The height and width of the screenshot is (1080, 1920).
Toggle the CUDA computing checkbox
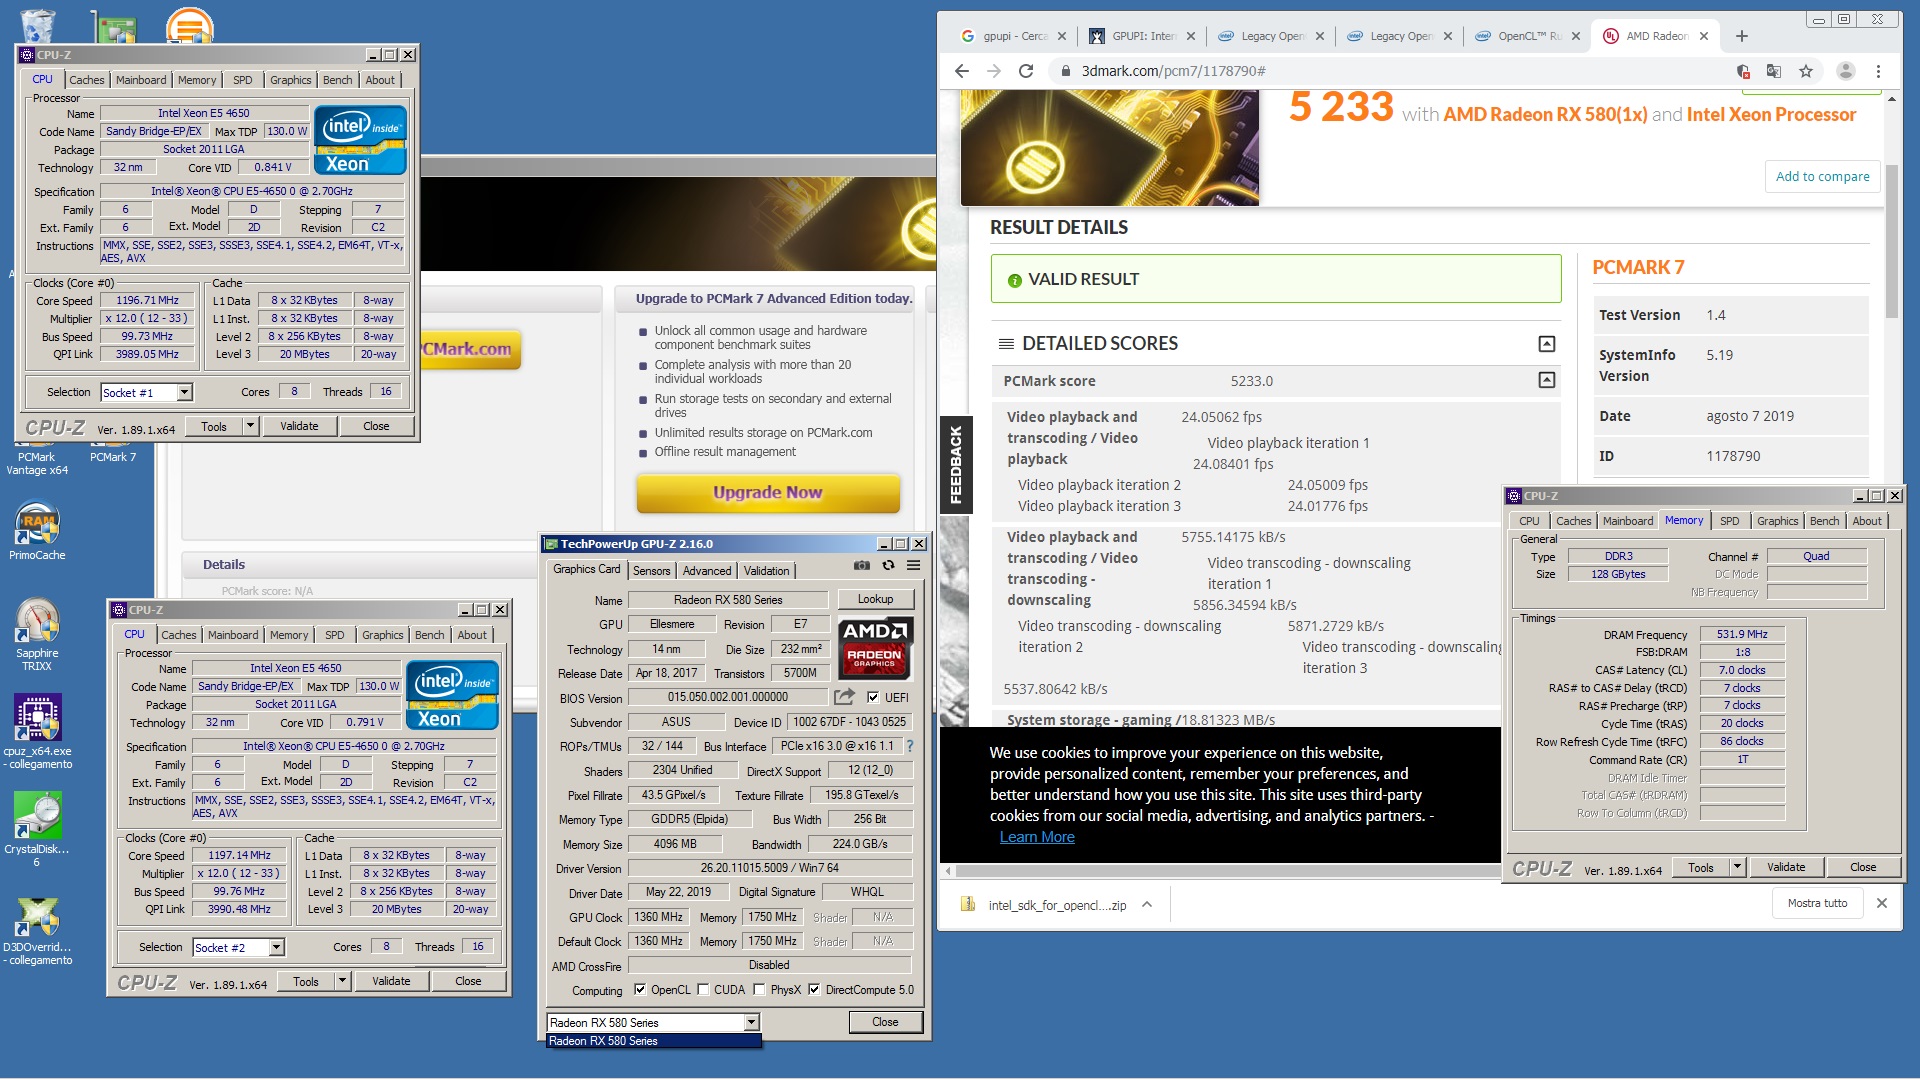point(703,990)
